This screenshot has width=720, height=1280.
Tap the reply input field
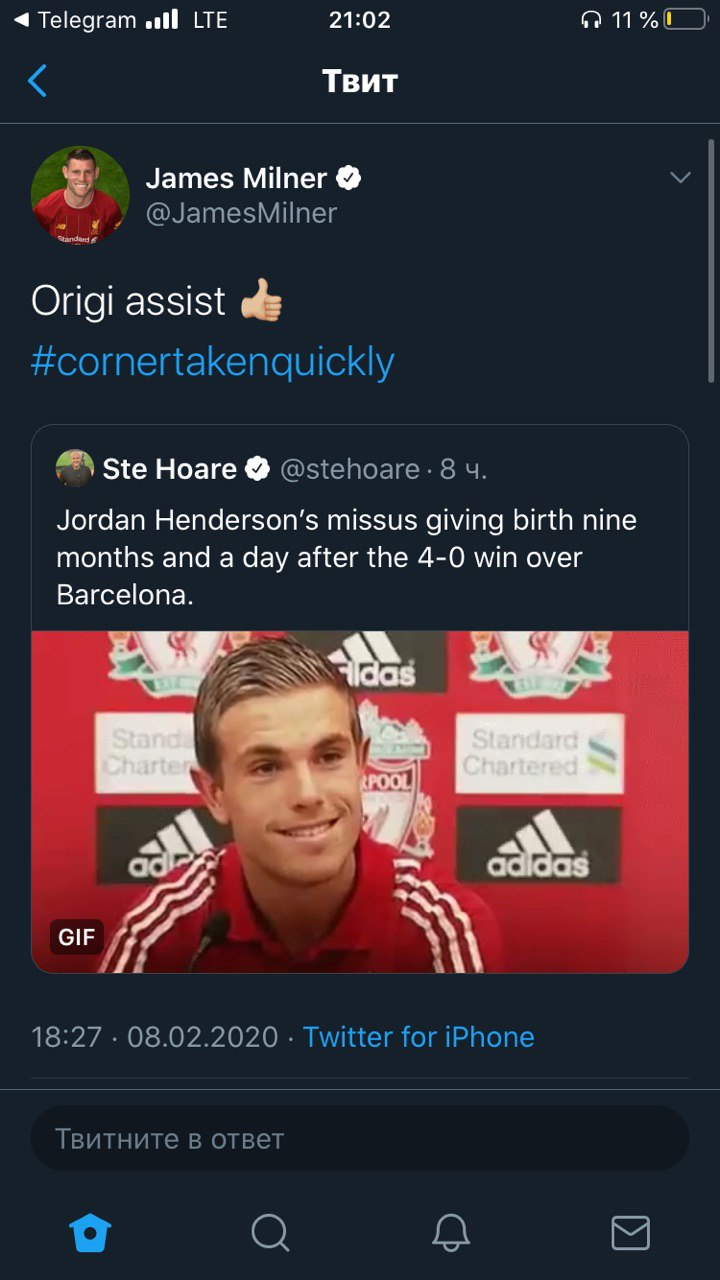click(x=360, y=1138)
